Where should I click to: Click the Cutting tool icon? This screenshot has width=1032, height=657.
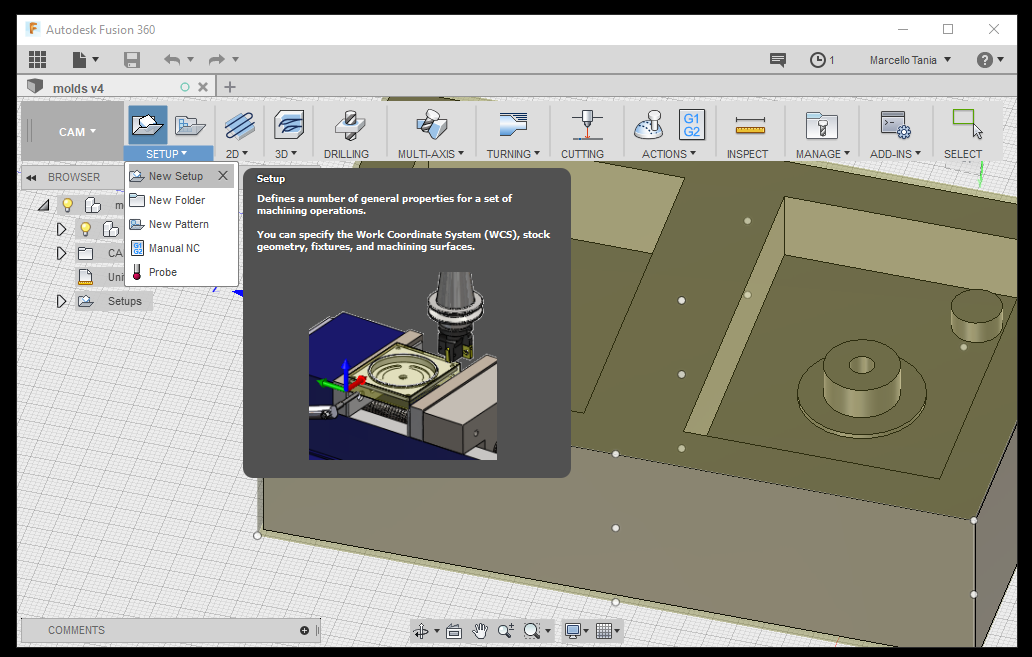tap(586, 124)
